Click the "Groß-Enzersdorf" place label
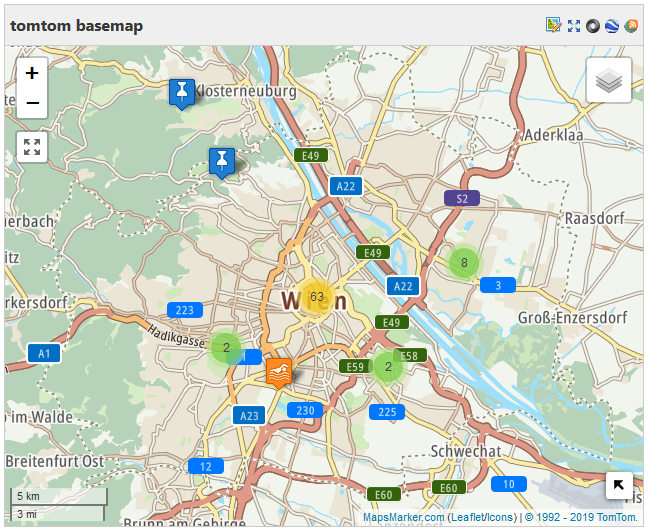This screenshot has height=532, width=648. pos(572,317)
